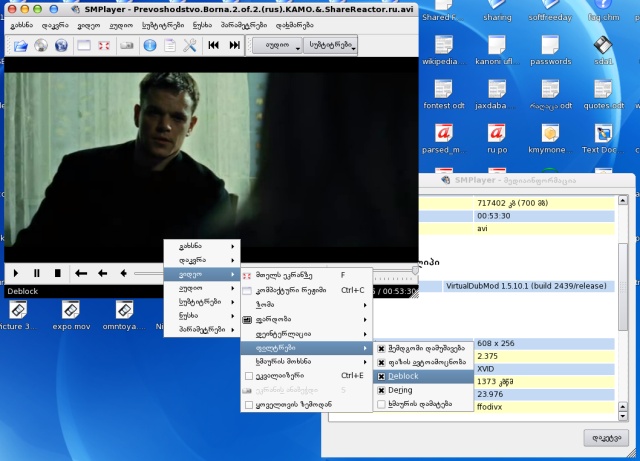Viewport: 640px width, 461px height.
Task: Select the passwords desktop file icon
Action: coord(550,50)
